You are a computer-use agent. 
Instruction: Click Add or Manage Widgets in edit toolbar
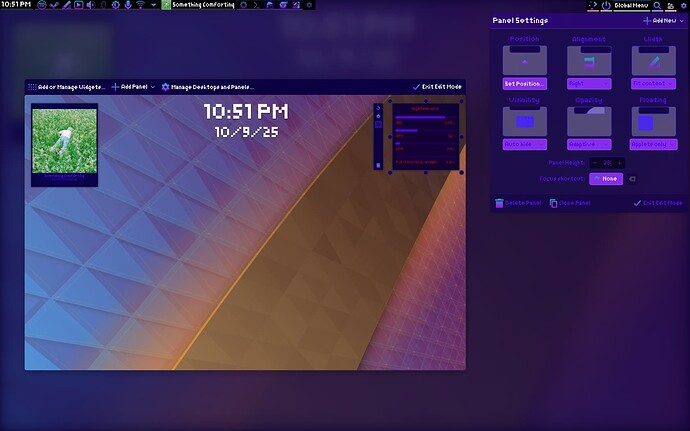(66, 87)
